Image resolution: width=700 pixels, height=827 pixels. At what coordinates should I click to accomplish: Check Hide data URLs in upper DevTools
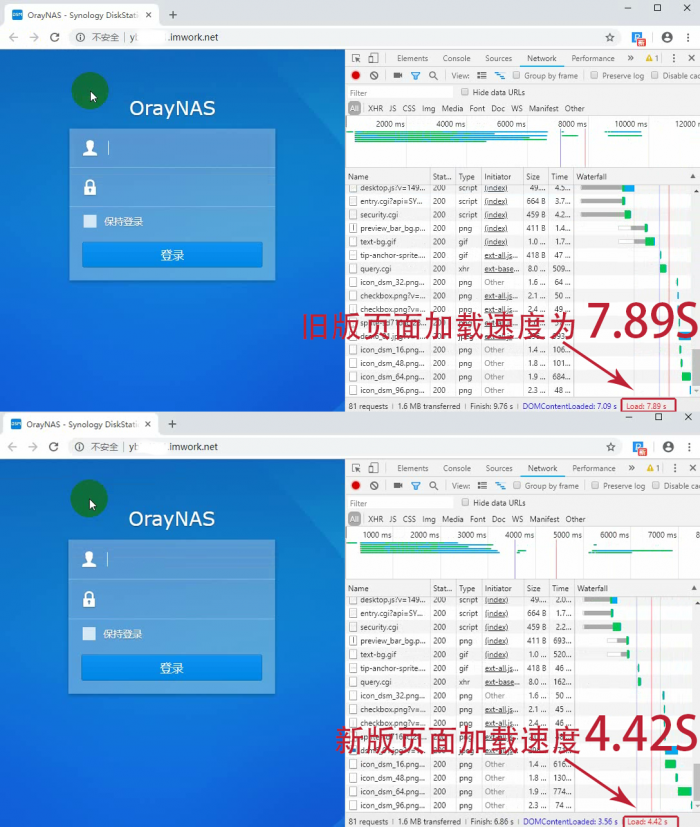pos(465,92)
